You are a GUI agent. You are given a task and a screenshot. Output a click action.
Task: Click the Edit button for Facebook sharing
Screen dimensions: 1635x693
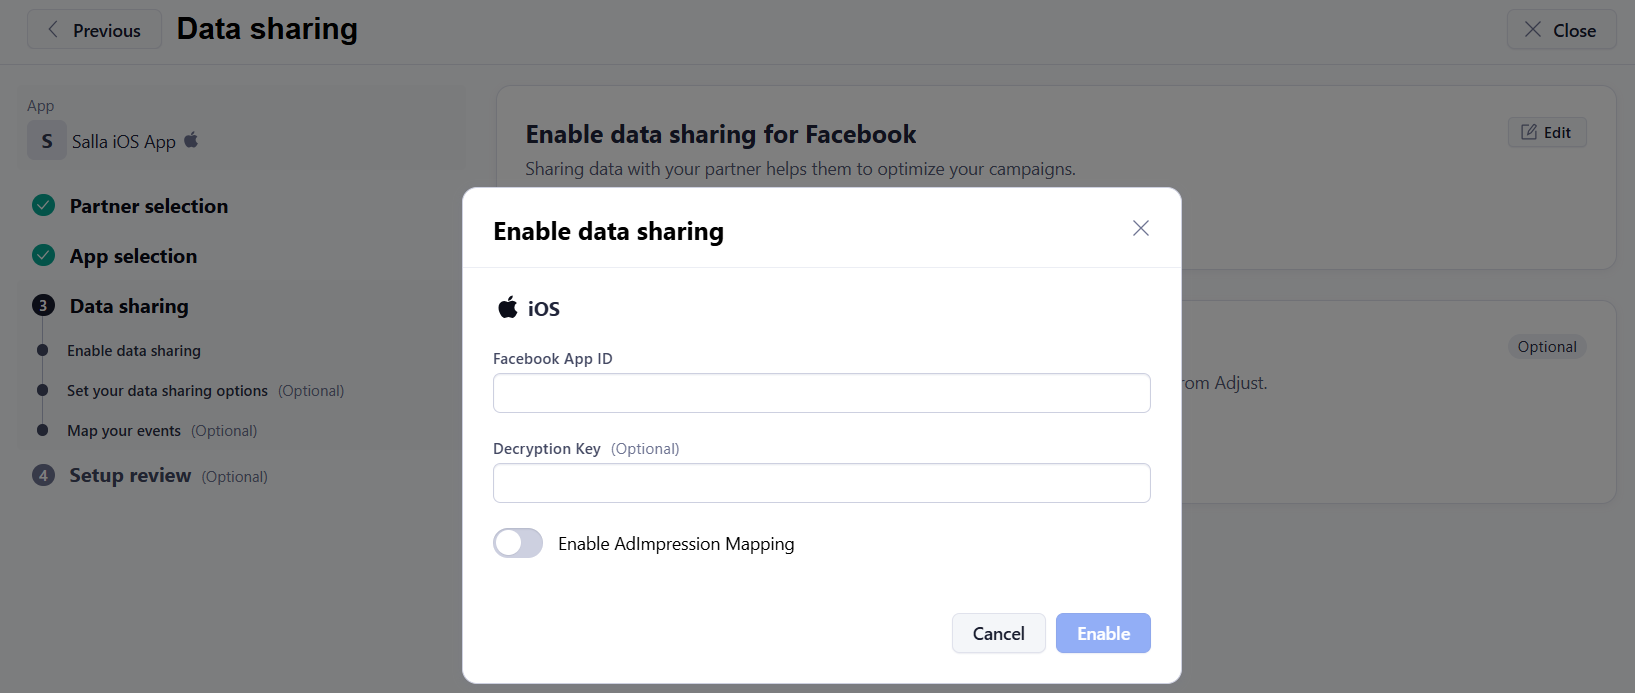[1546, 132]
